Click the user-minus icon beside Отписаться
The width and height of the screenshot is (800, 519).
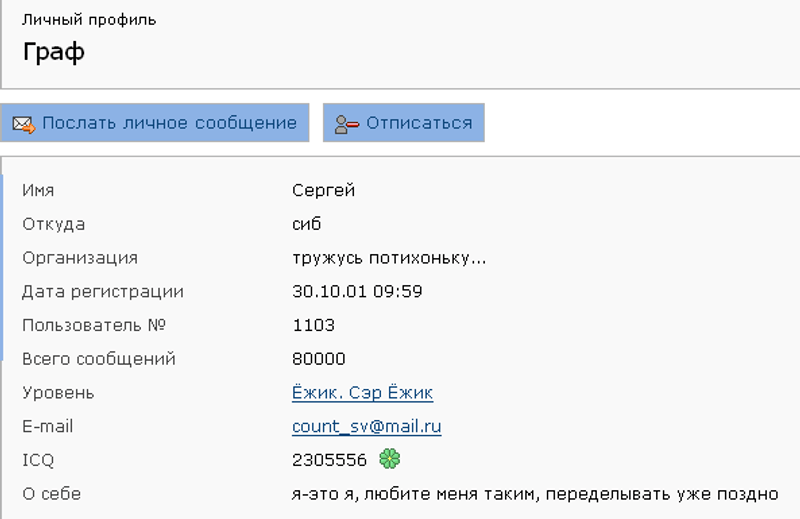346,124
